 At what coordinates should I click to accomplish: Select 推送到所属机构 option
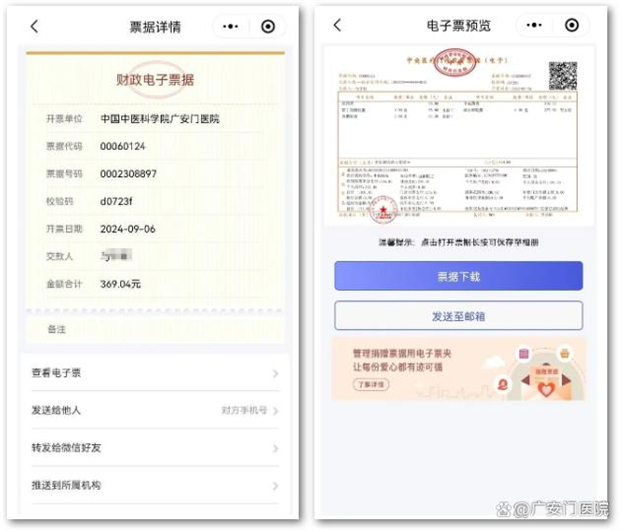[x=155, y=485]
